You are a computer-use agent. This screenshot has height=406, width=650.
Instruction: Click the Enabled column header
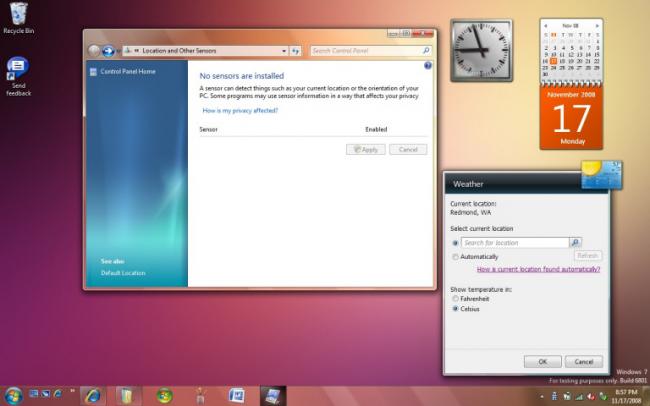pyautogui.click(x=376, y=129)
